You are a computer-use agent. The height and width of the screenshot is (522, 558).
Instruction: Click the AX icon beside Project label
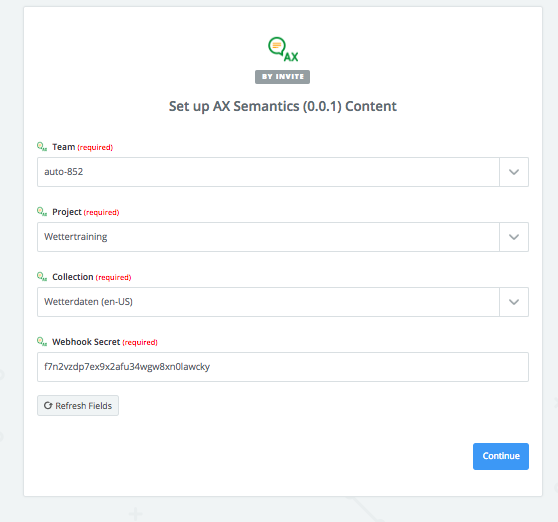pyautogui.click(x=42, y=212)
